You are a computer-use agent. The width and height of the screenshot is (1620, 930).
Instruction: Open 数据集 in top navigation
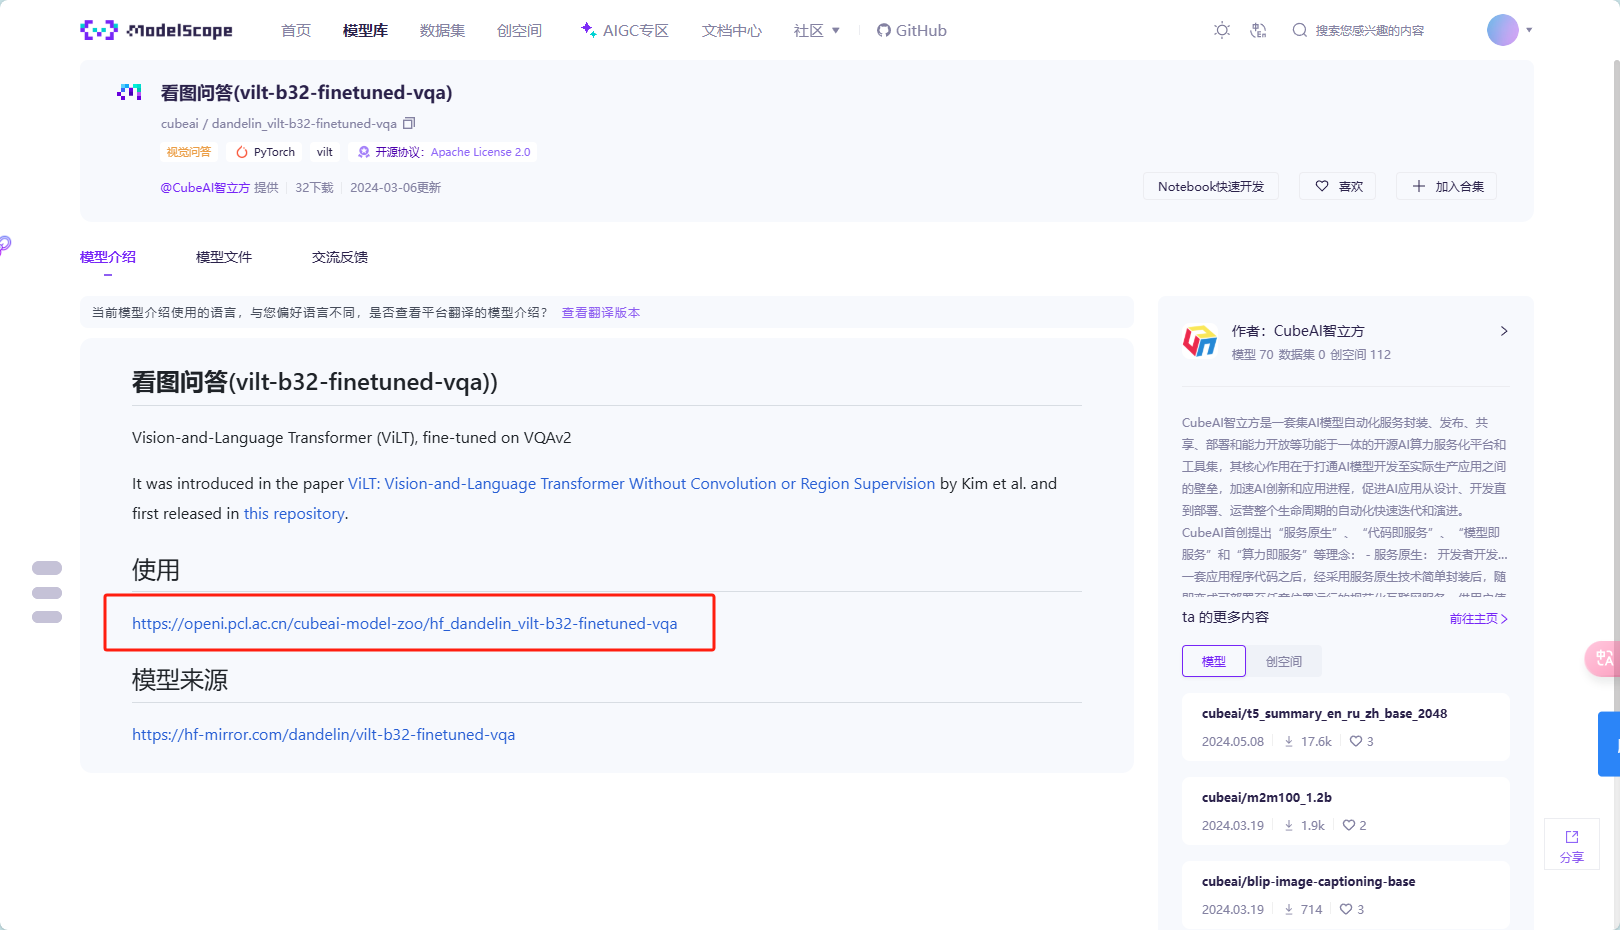pos(442,31)
